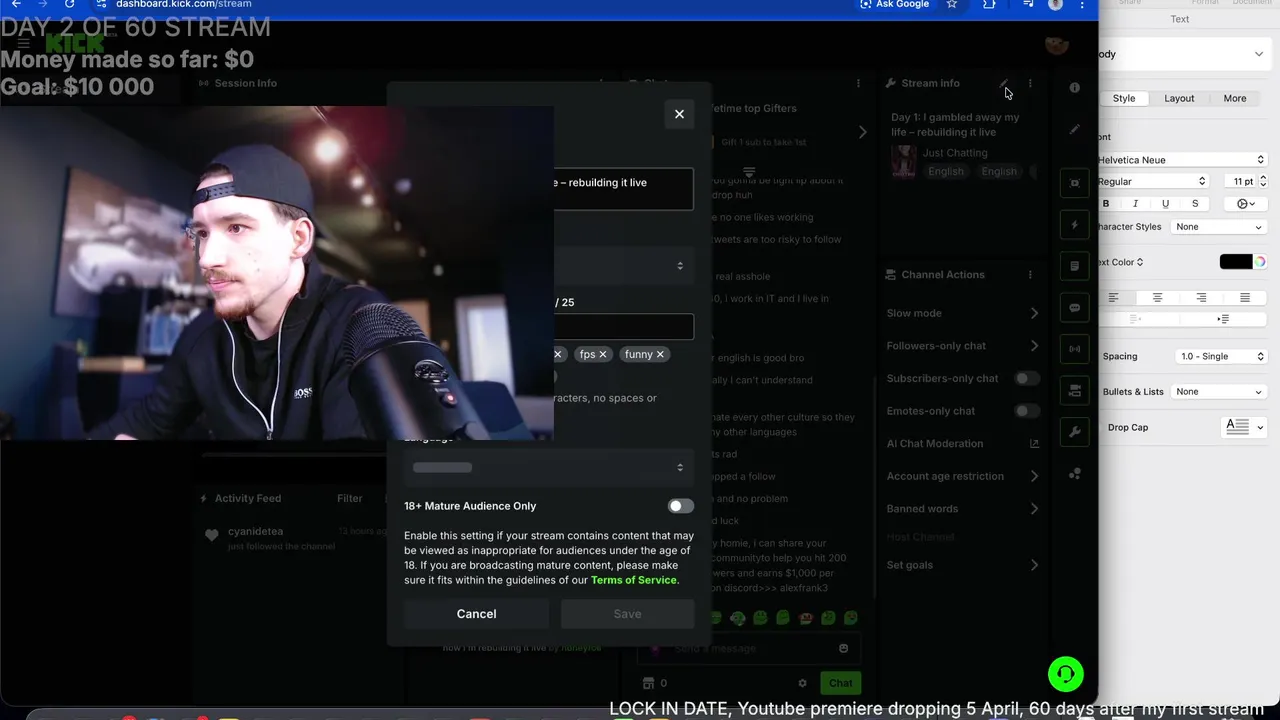Open Spacing 1.0 - Single dropdown
The height and width of the screenshot is (720, 1280).
(1221, 356)
